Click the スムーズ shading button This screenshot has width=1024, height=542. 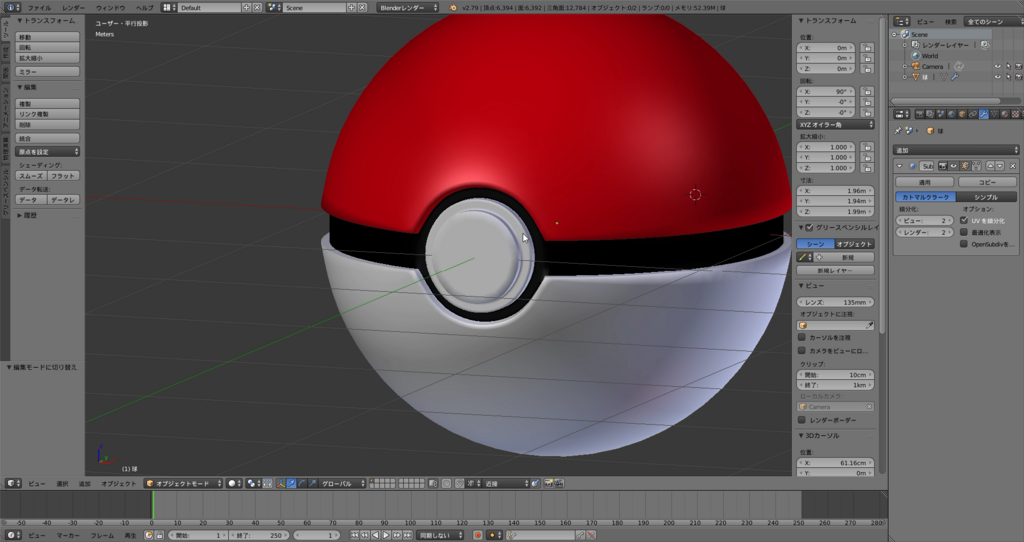(x=31, y=176)
